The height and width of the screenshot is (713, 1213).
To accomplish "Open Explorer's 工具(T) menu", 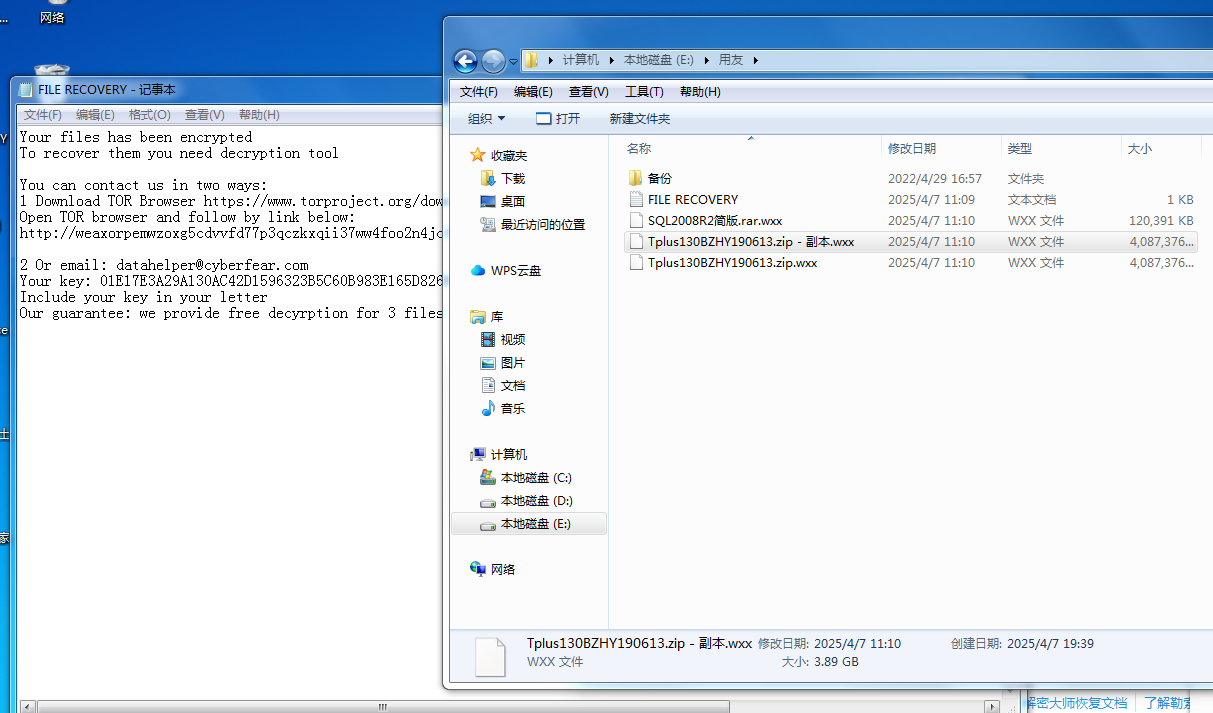I will [644, 91].
